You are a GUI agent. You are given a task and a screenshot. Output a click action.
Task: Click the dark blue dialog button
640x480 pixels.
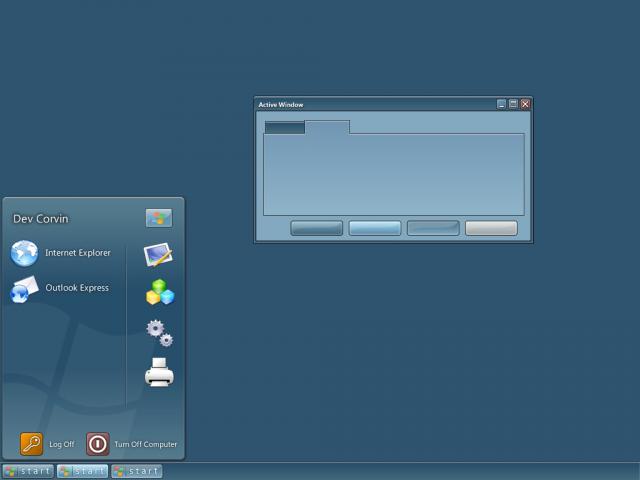pos(317,228)
